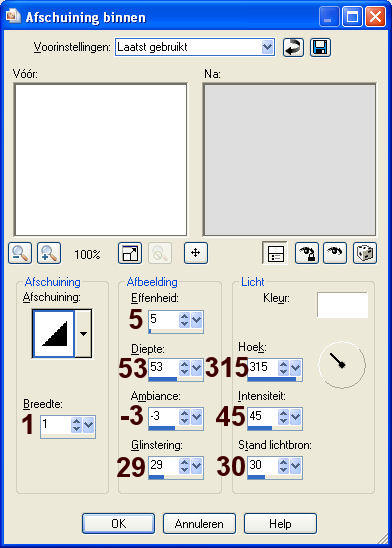Click the navigate preview crosshair icon
The height and width of the screenshot is (548, 392).
[x=196, y=253]
